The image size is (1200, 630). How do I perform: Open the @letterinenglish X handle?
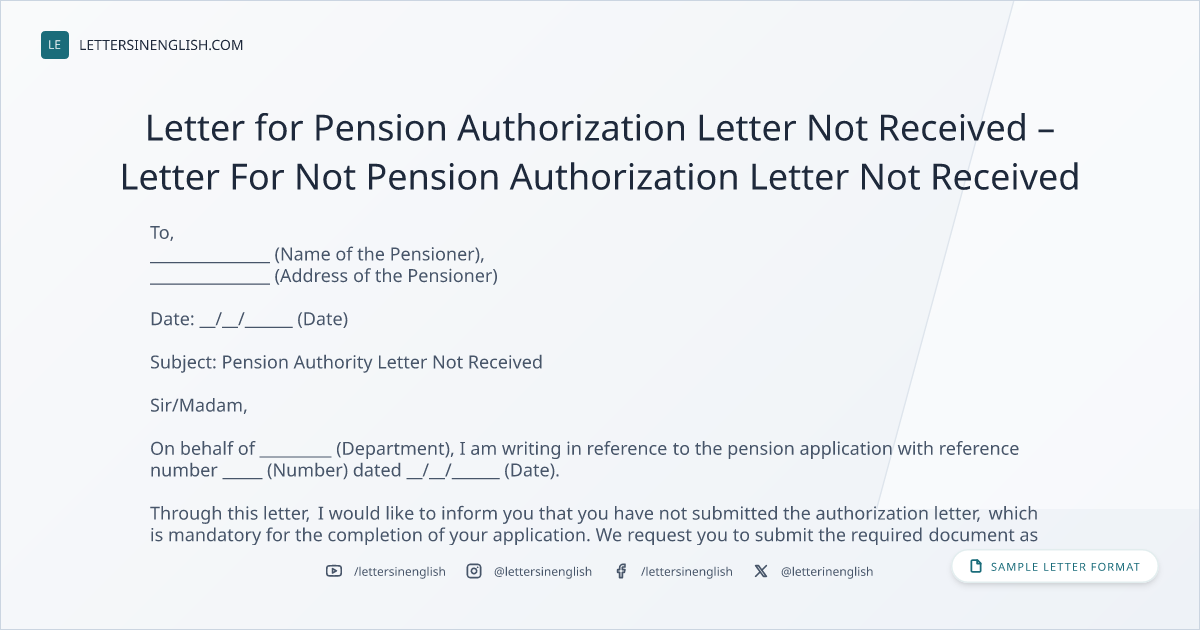(827, 571)
